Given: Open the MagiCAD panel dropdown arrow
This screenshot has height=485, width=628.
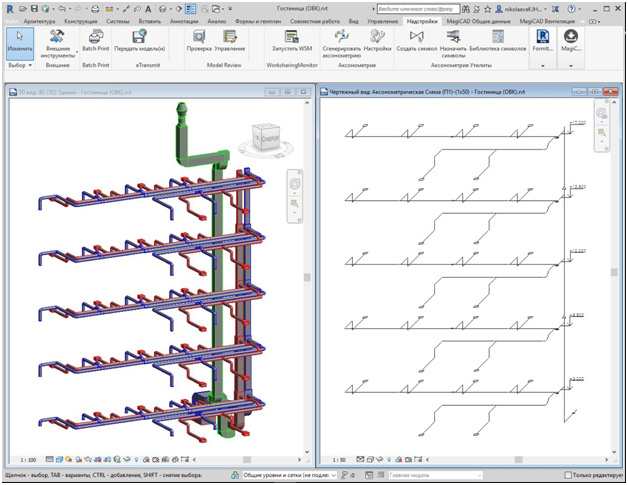Looking at the screenshot, I should 571,65.
